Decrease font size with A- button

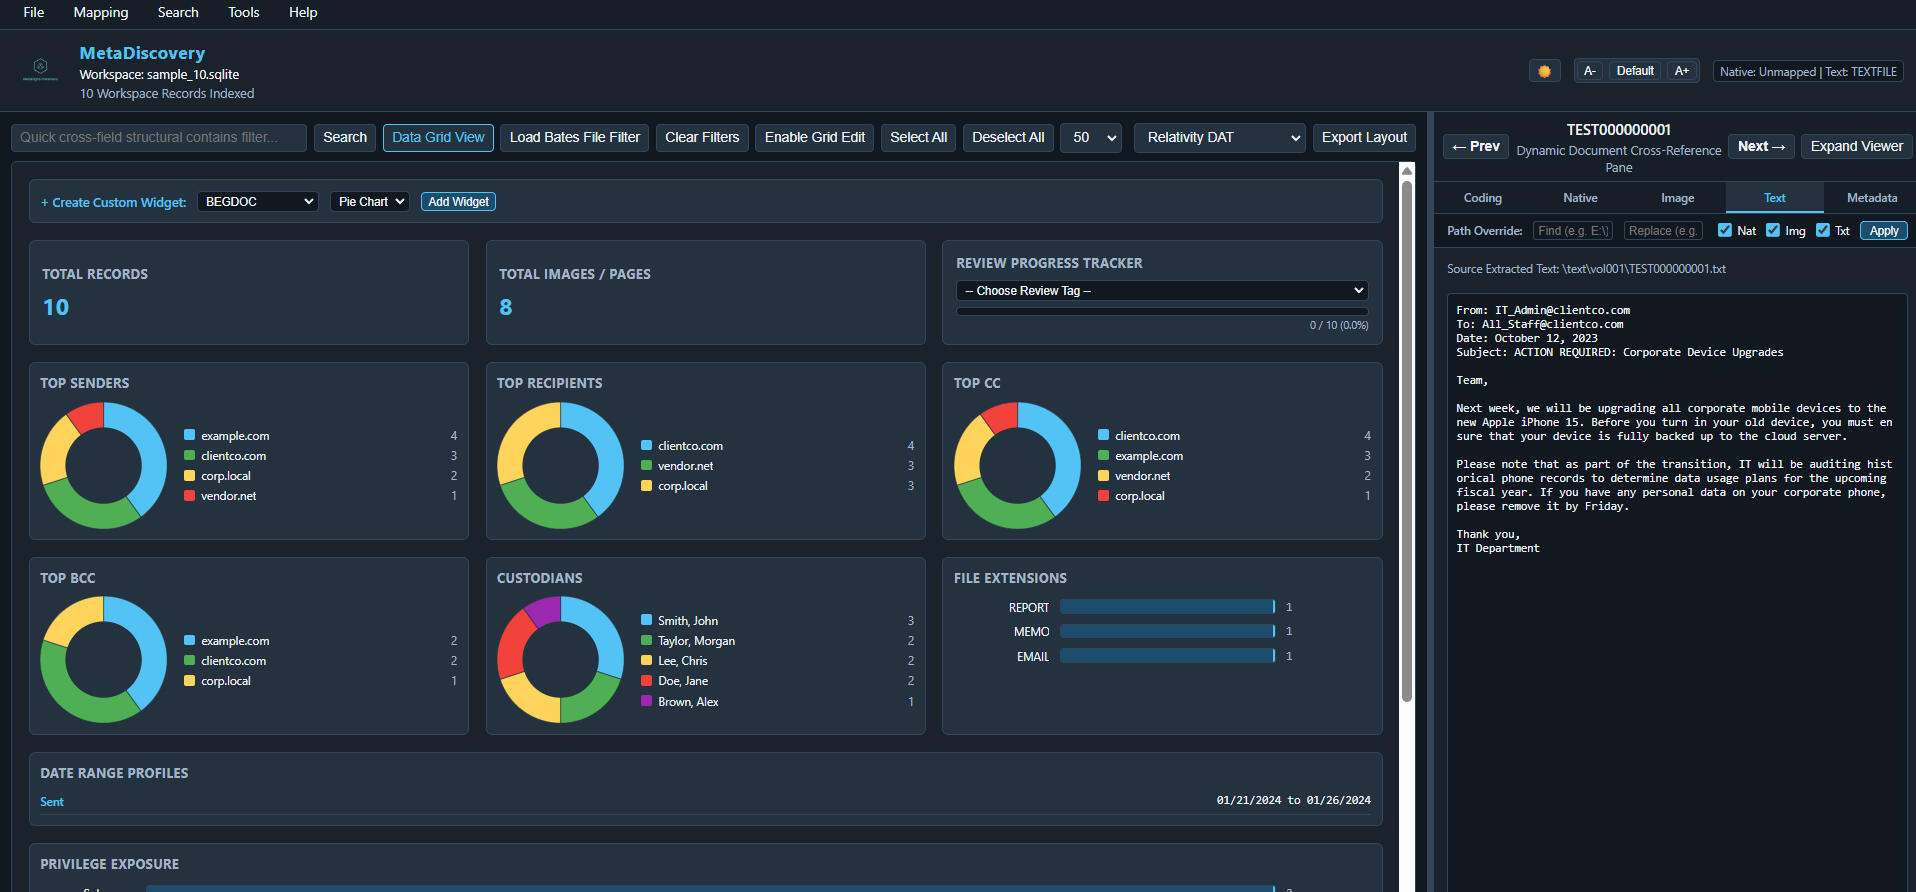pyautogui.click(x=1589, y=71)
